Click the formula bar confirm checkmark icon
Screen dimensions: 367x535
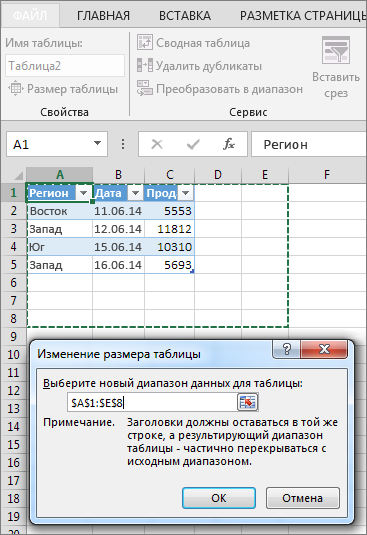pos(193,144)
